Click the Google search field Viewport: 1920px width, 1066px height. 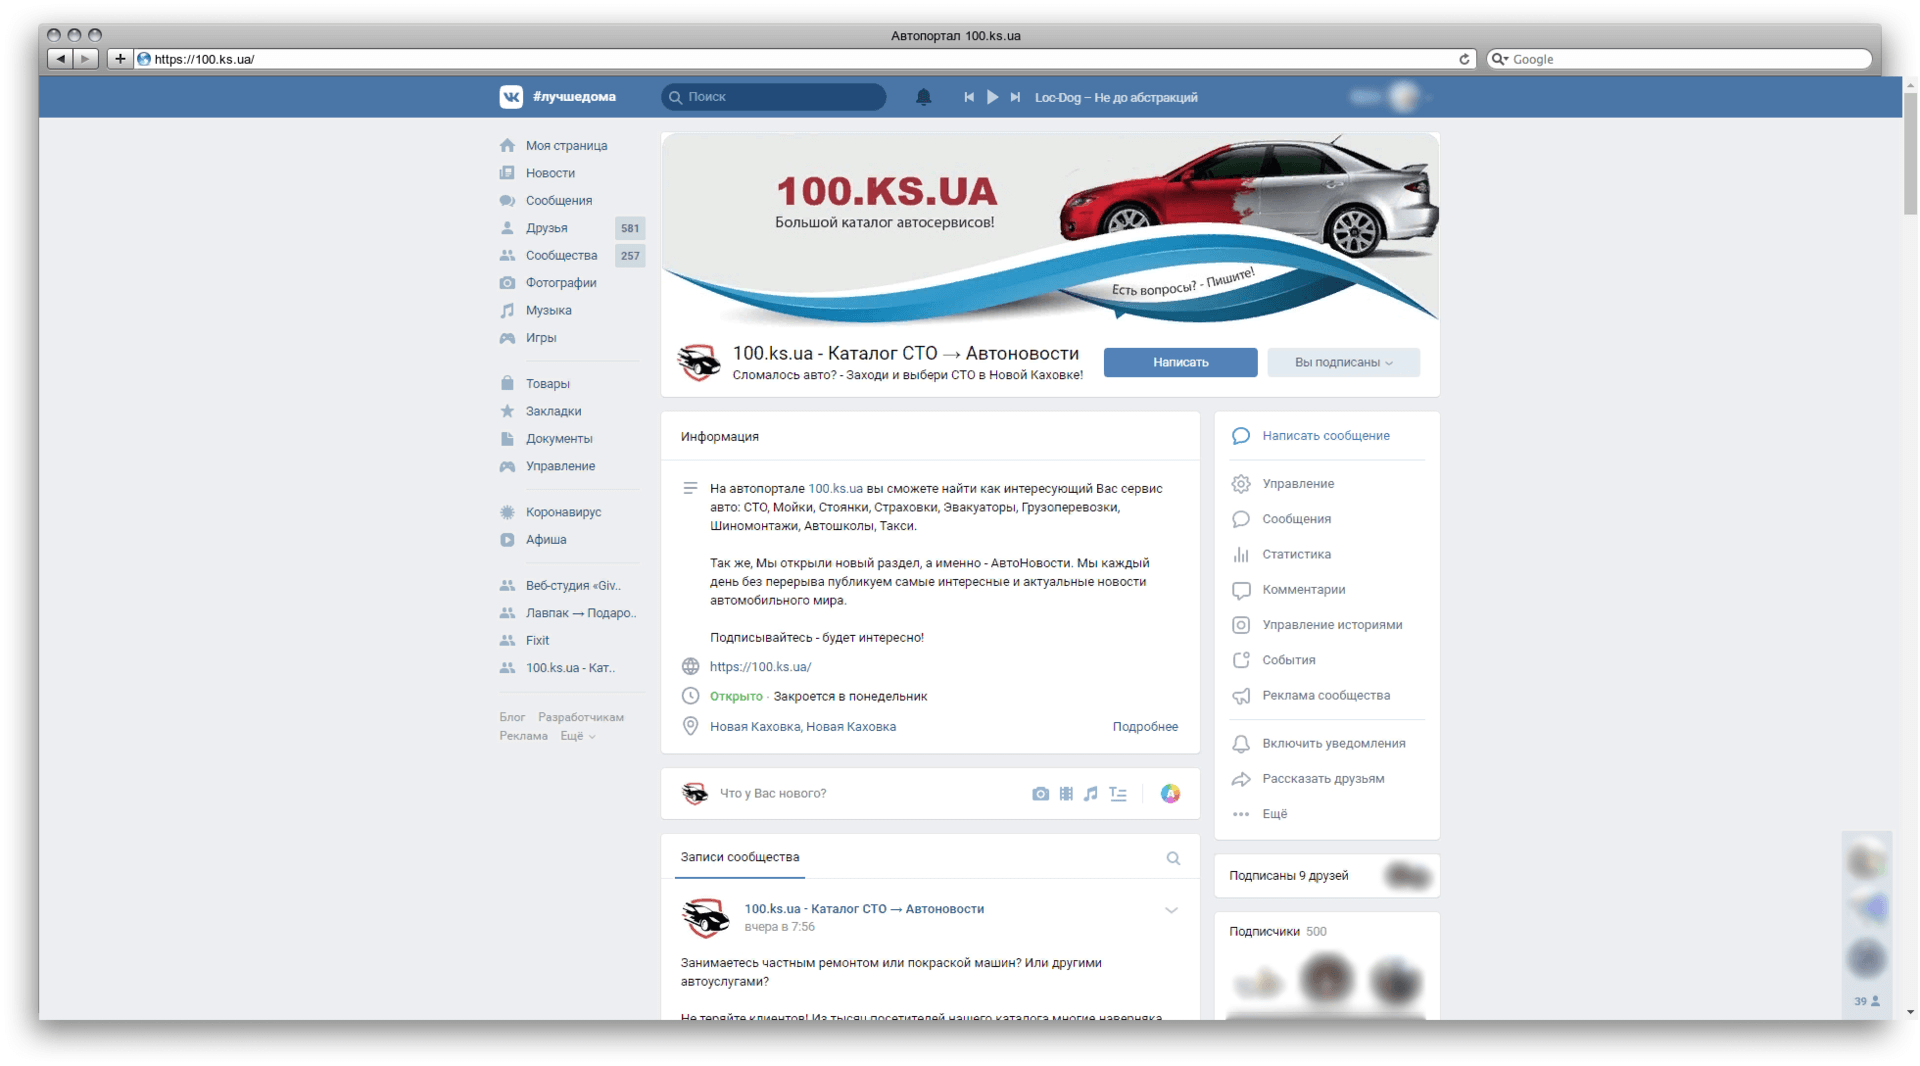(x=1679, y=59)
